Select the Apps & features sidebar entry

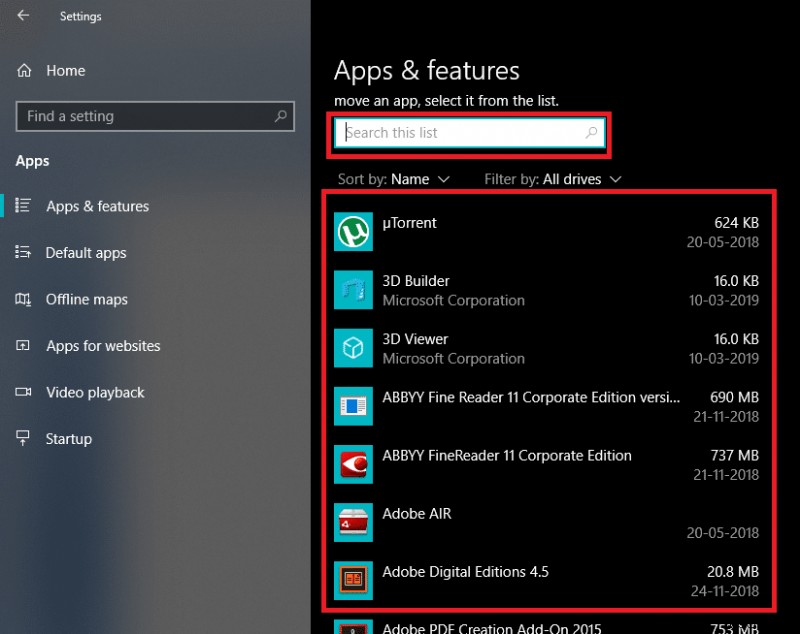(97, 206)
